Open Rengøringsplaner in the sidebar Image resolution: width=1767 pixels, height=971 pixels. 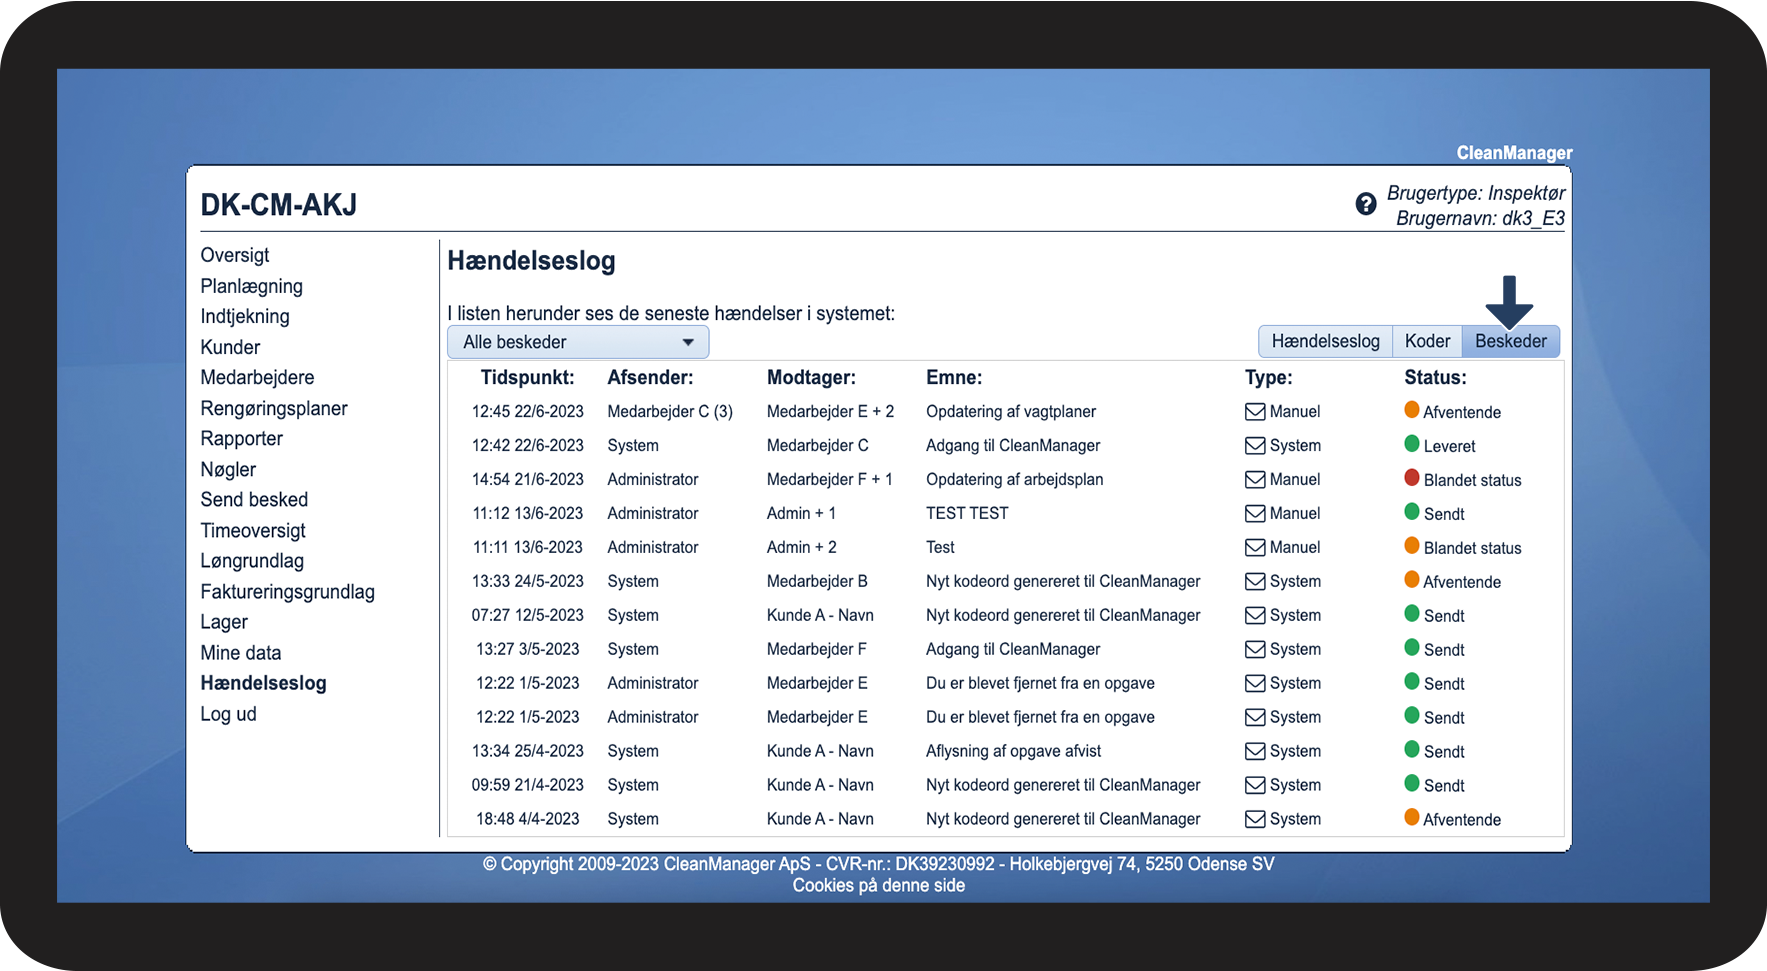pyautogui.click(x=274, y=408)
